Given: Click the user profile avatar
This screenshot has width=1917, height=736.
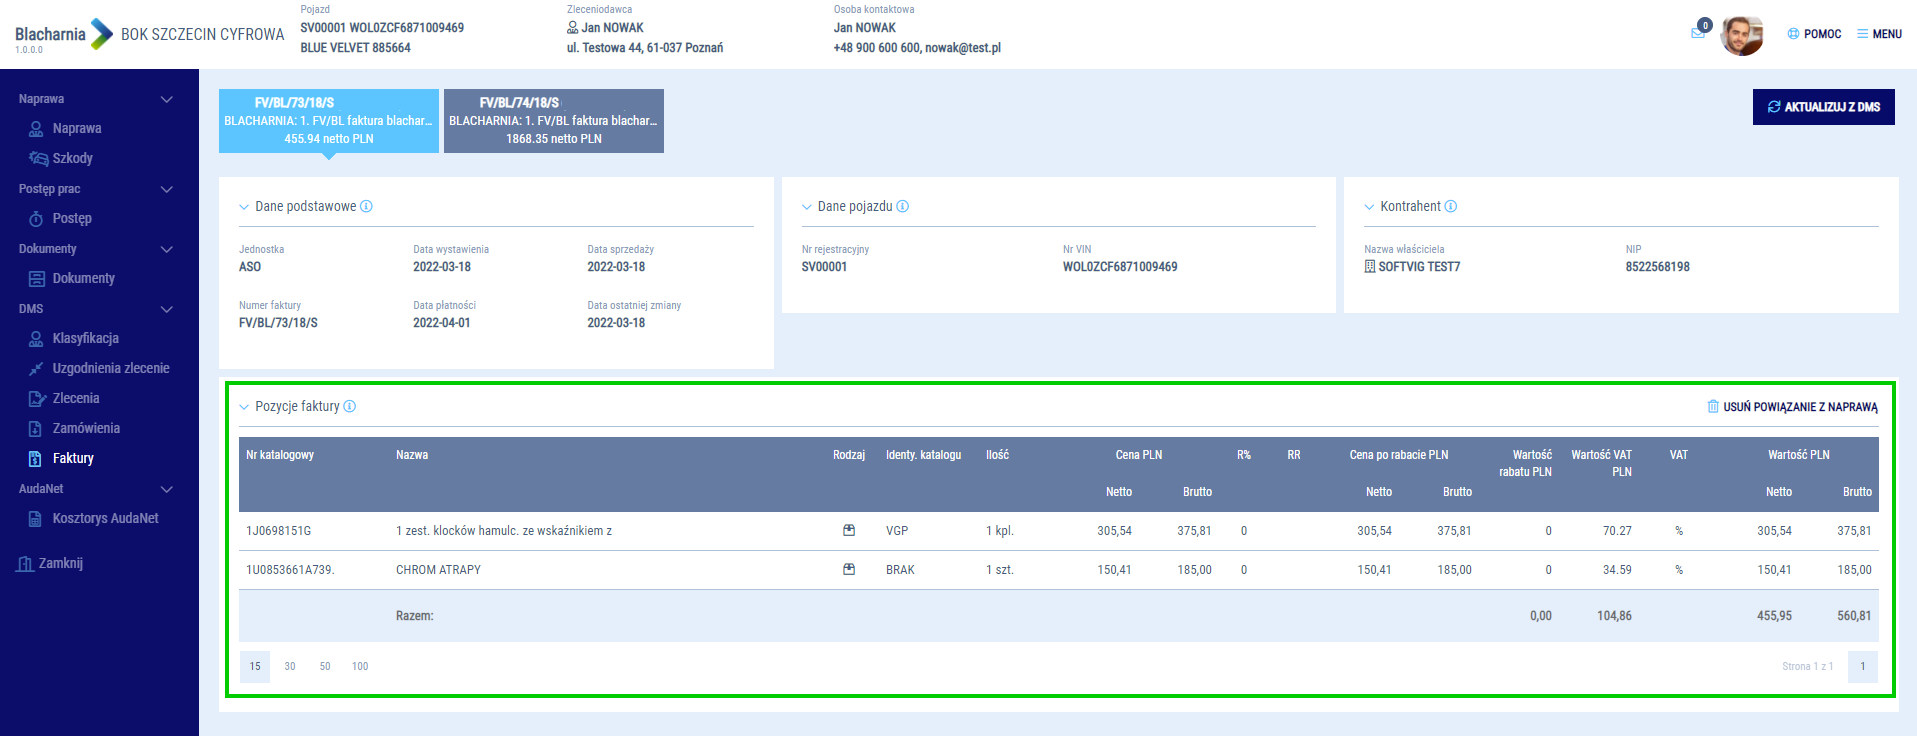Looking at the screenshot, I should 1741,35.
